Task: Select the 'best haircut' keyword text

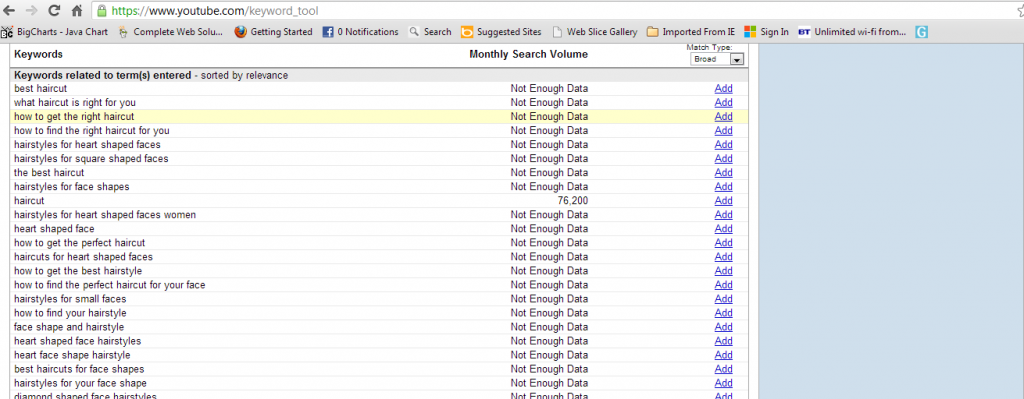Action: pos(40,88)
